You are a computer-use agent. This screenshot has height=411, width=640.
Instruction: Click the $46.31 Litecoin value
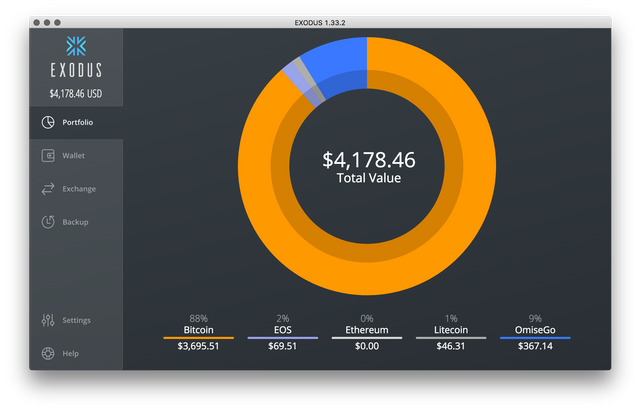tap(451, 346)
